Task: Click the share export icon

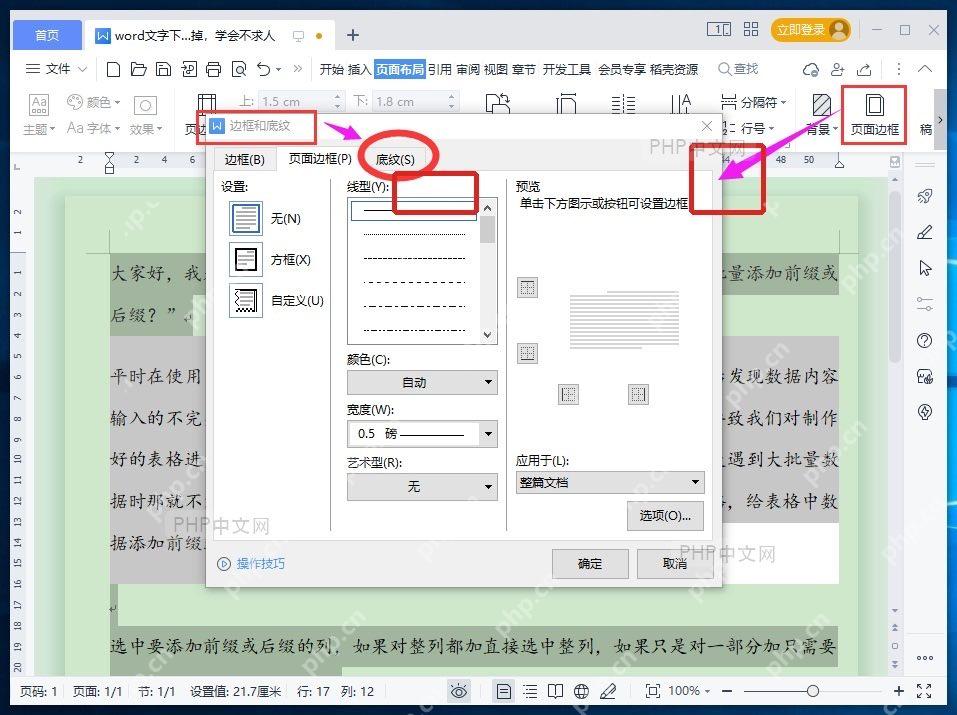Action: pyautogui.click(x=864, y=70)
